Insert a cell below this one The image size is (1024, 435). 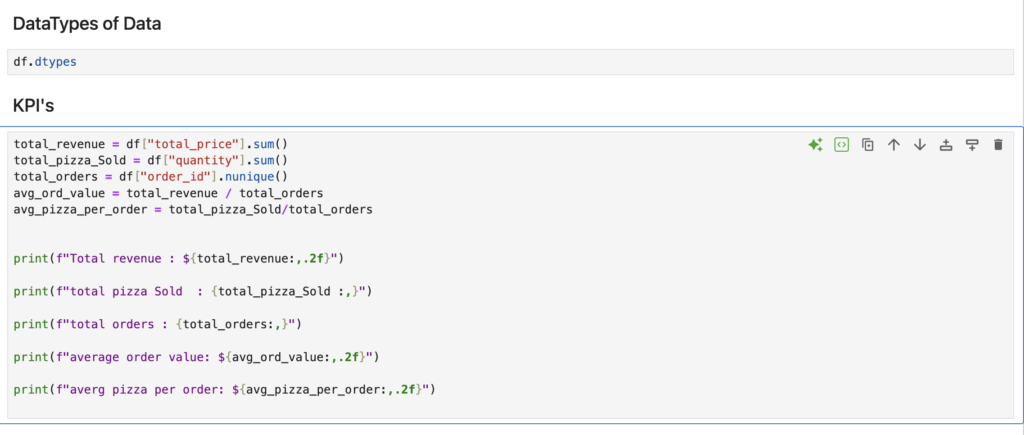point(971,145)
